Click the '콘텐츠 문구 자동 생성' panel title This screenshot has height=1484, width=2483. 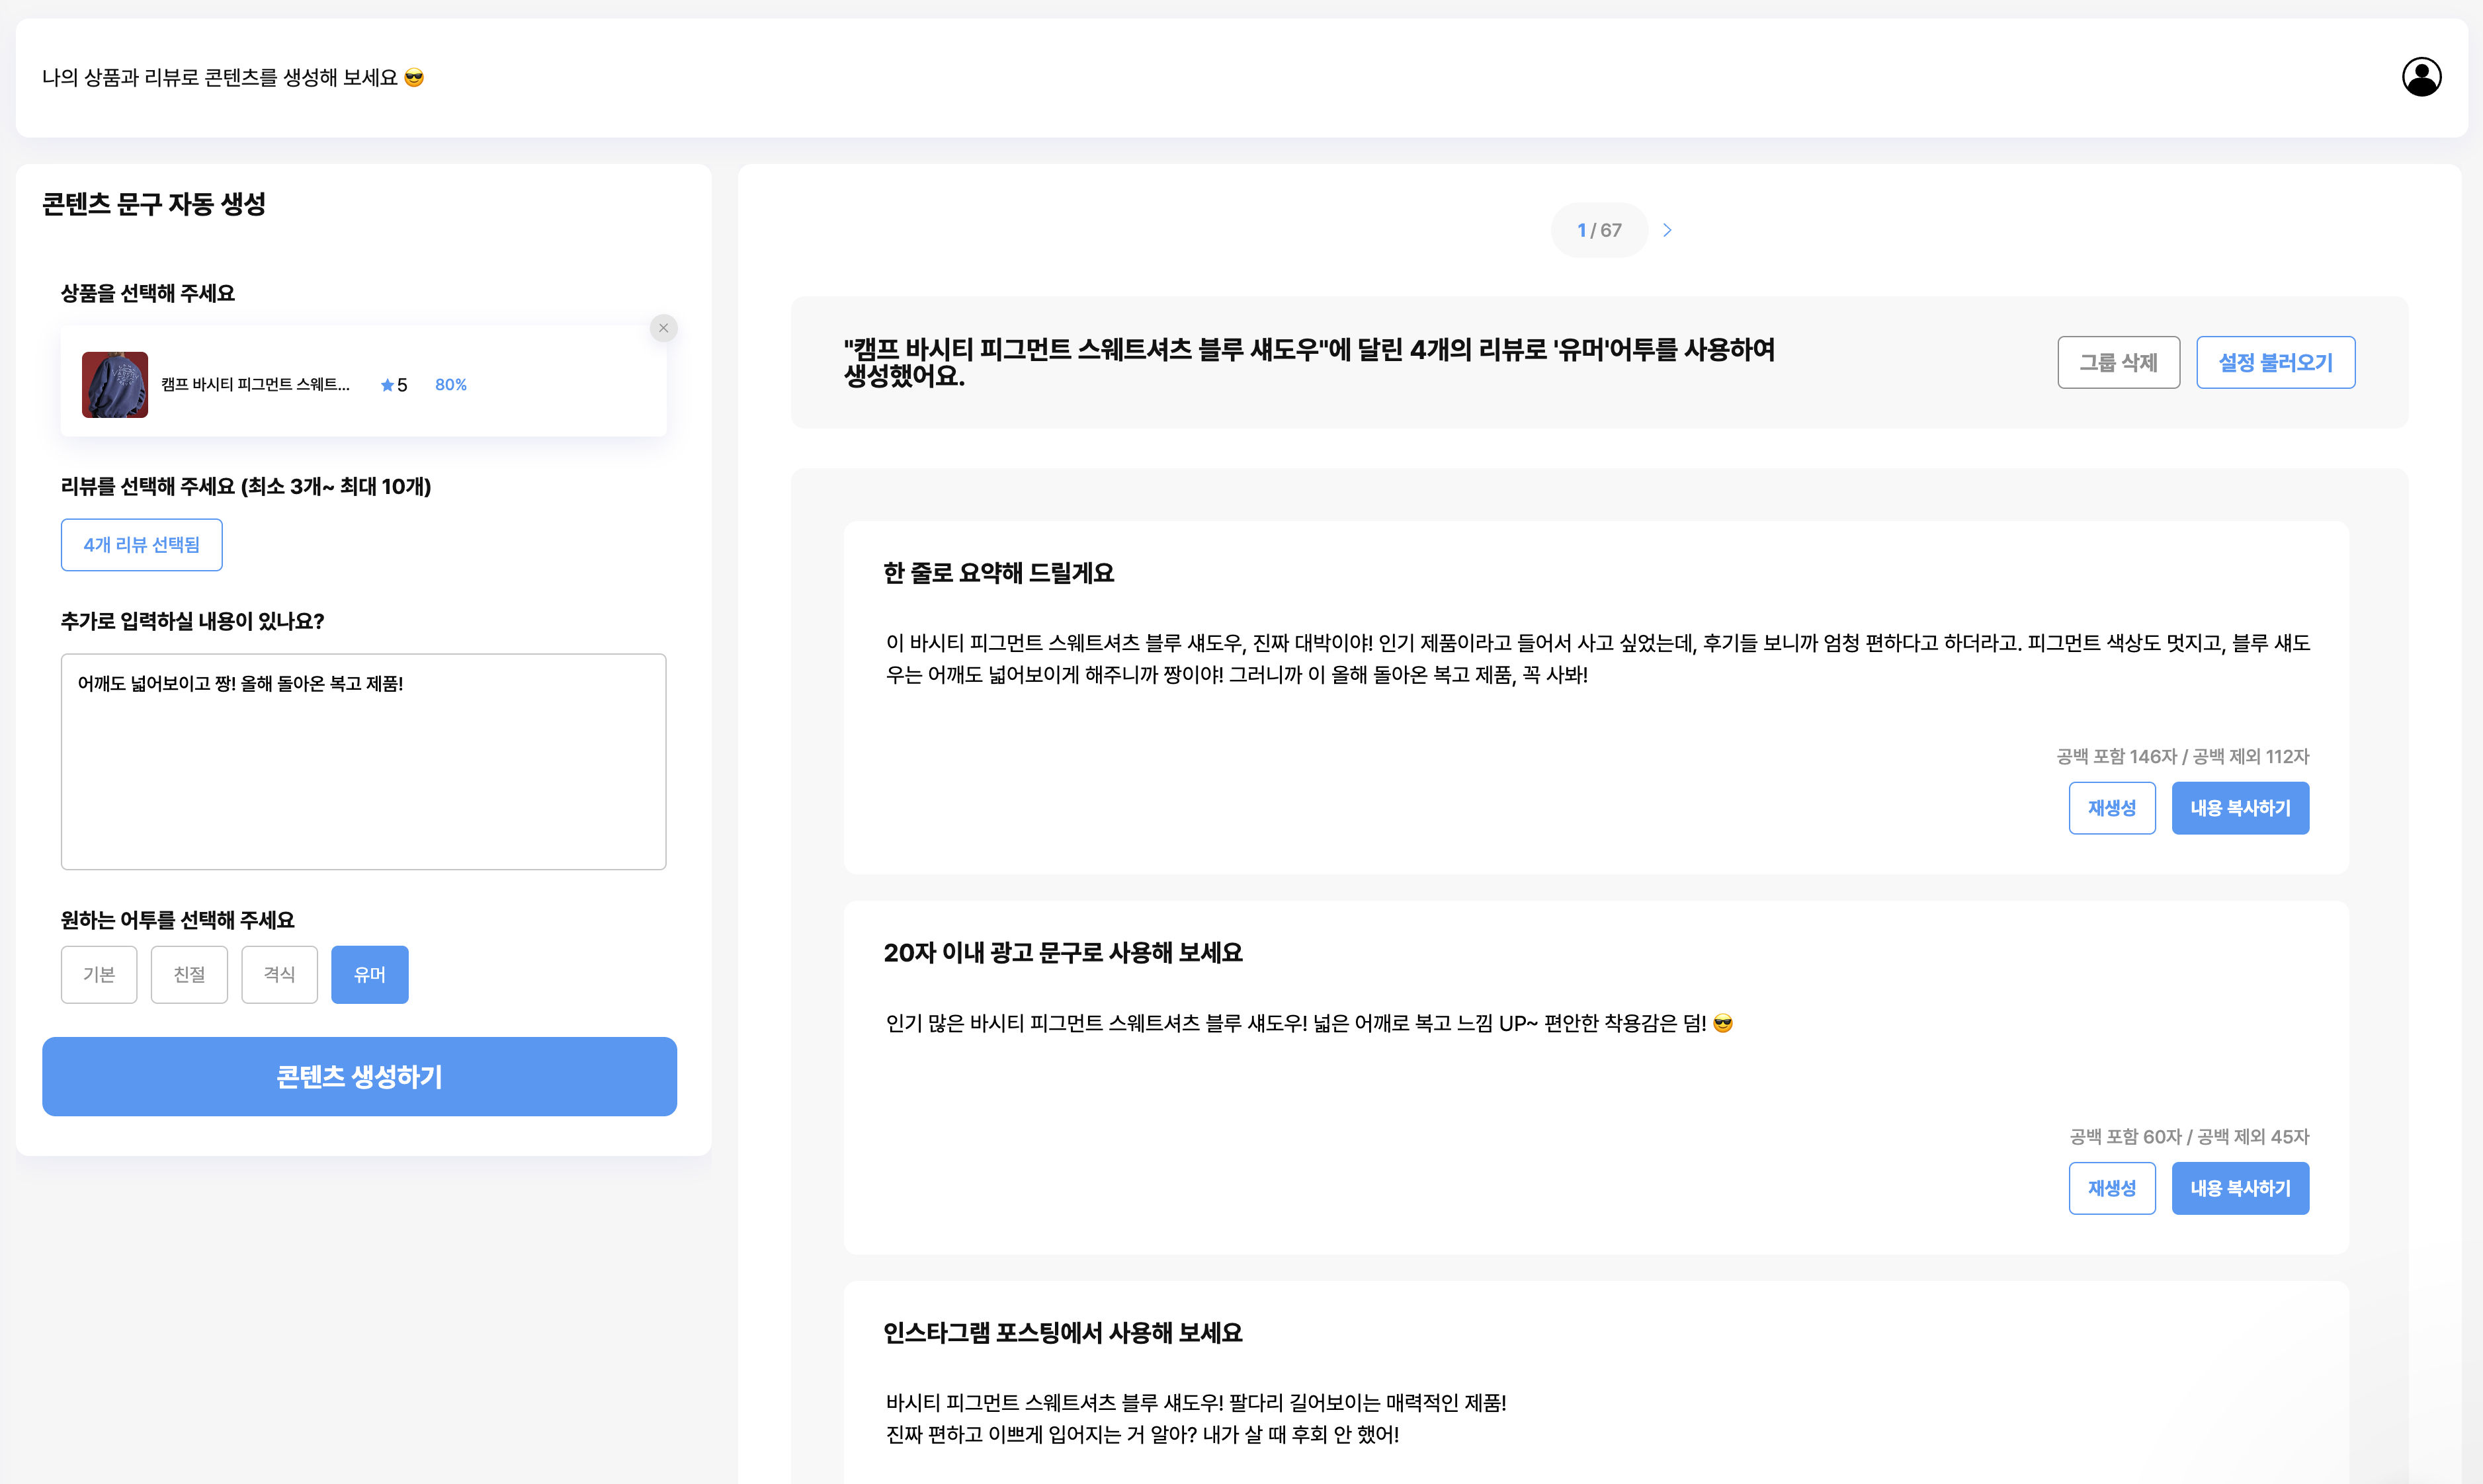pyautogui.click(x=154, y=204)
